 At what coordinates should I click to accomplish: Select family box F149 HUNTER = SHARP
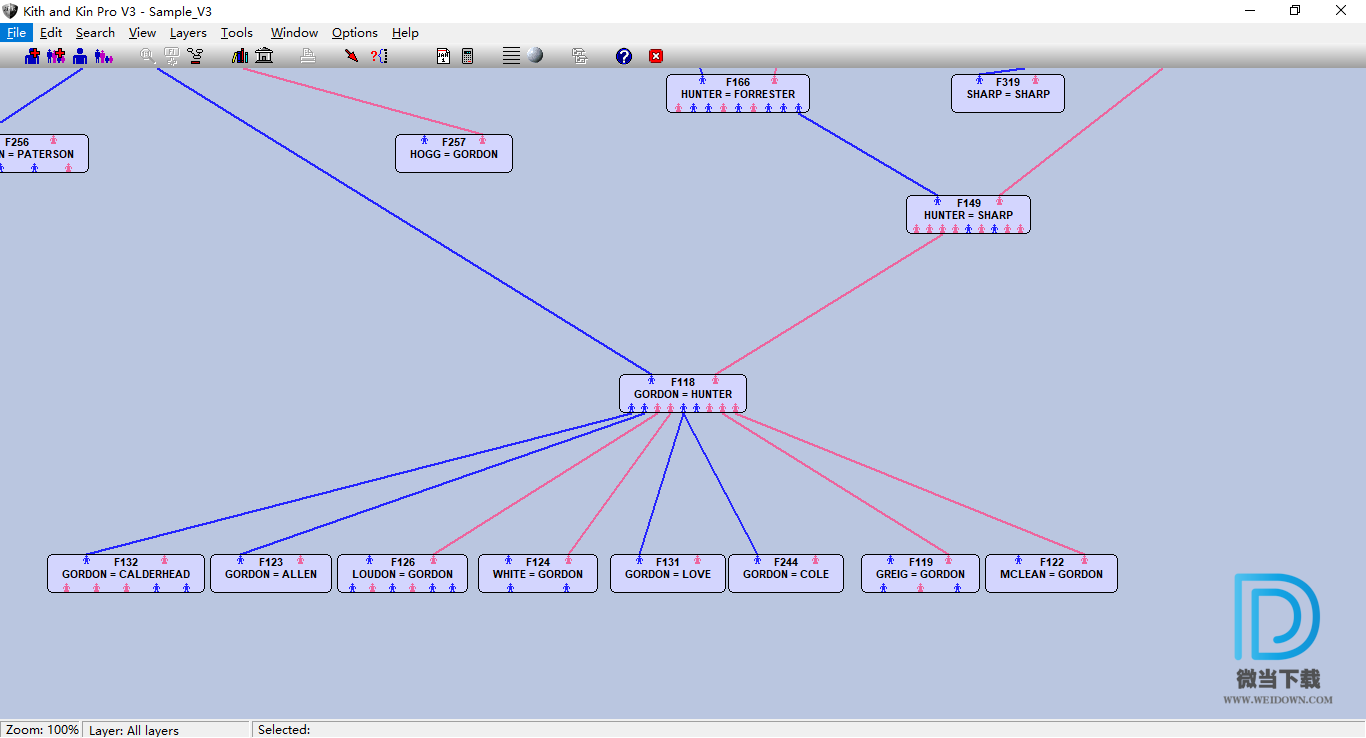tap(968, 215)
